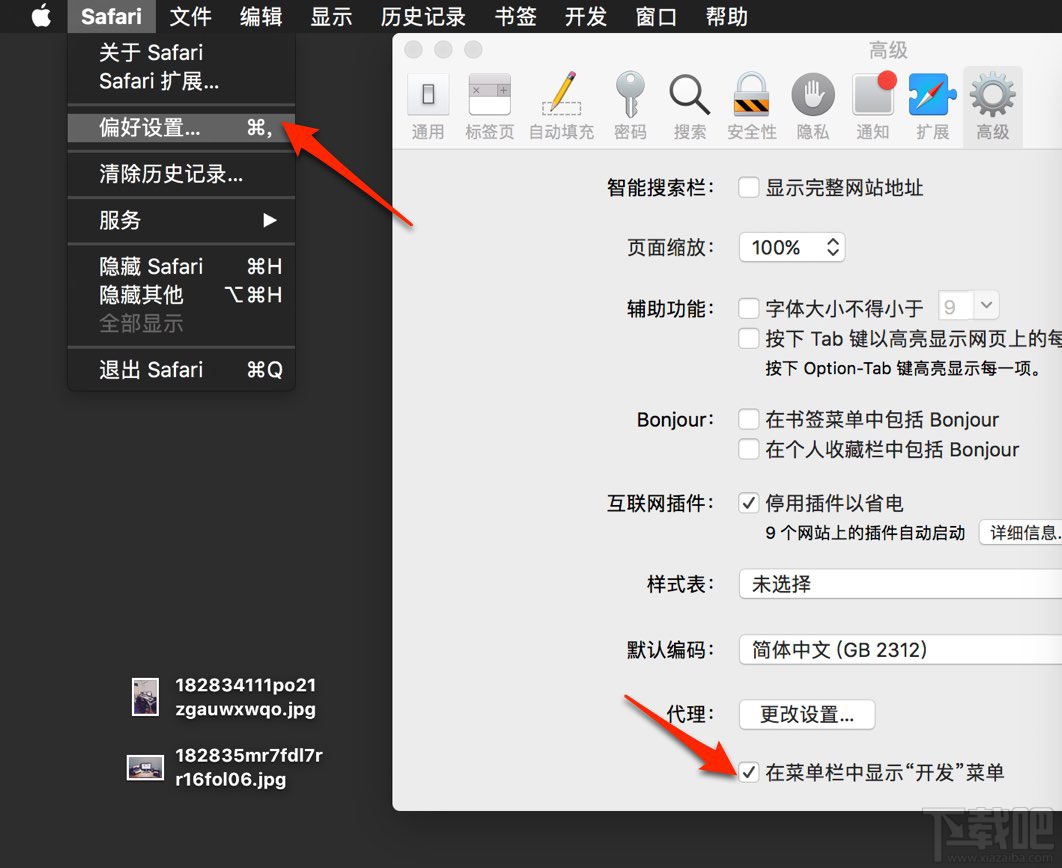Expand the minimum font size dropdown
1062x868 pixels.
click(968, 307)
